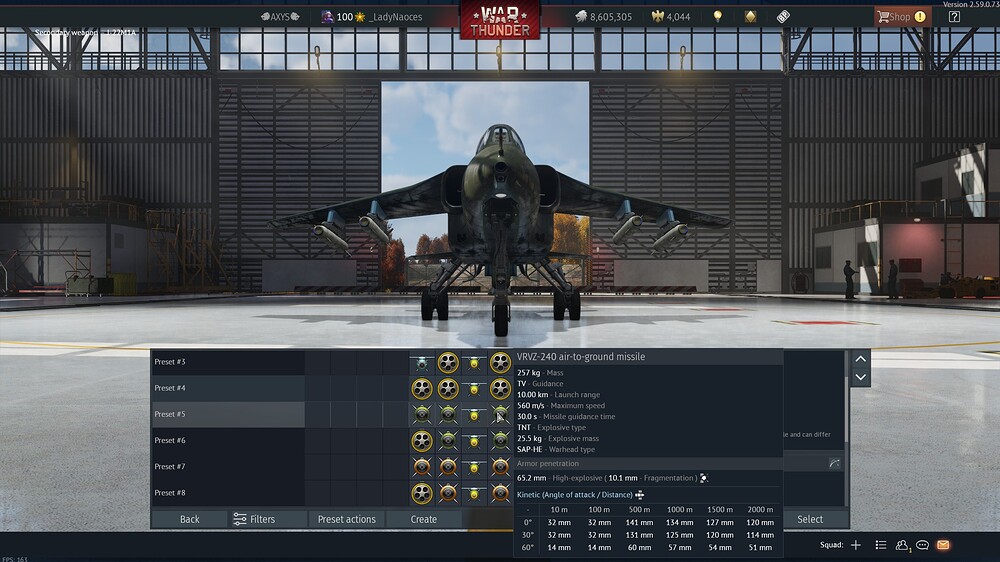The width and height of the screenshot is (1000, 562).
Task: Select the fourth slot green missile in Preset #5
Action: tap(500, 415)
